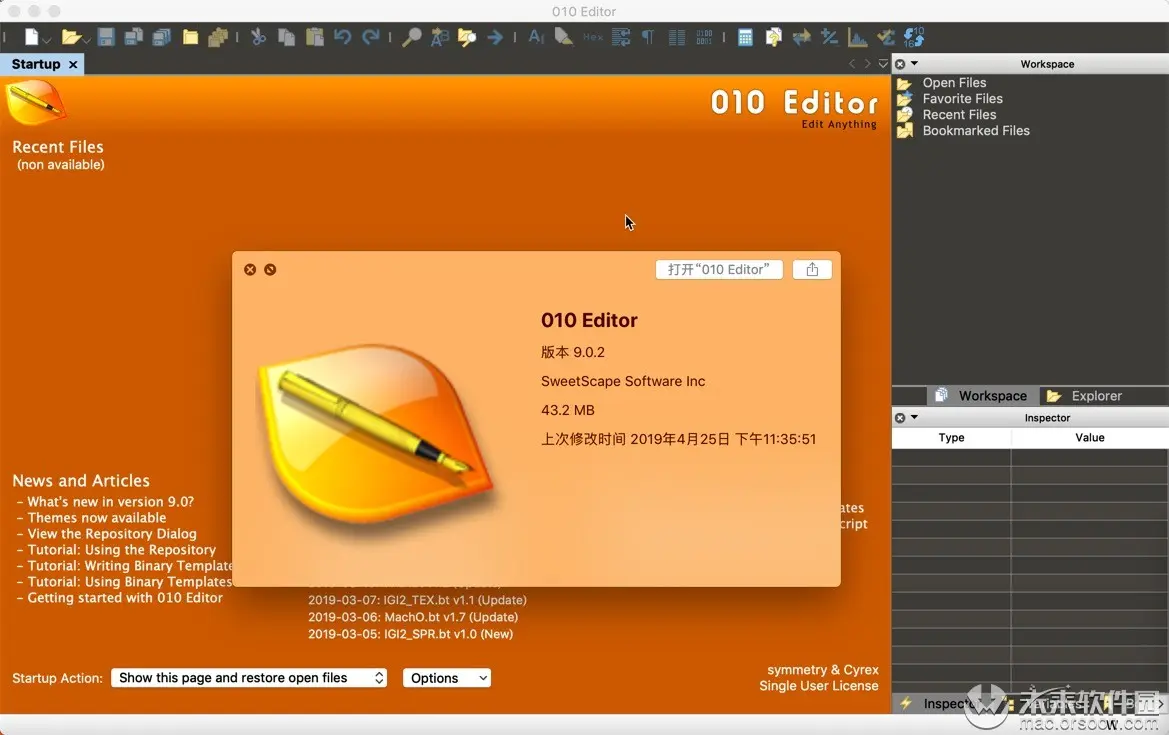Screen dimensions: 1169x735
Task: Click the 打开“010 Editor” button
Action: [x=719, y=269]
